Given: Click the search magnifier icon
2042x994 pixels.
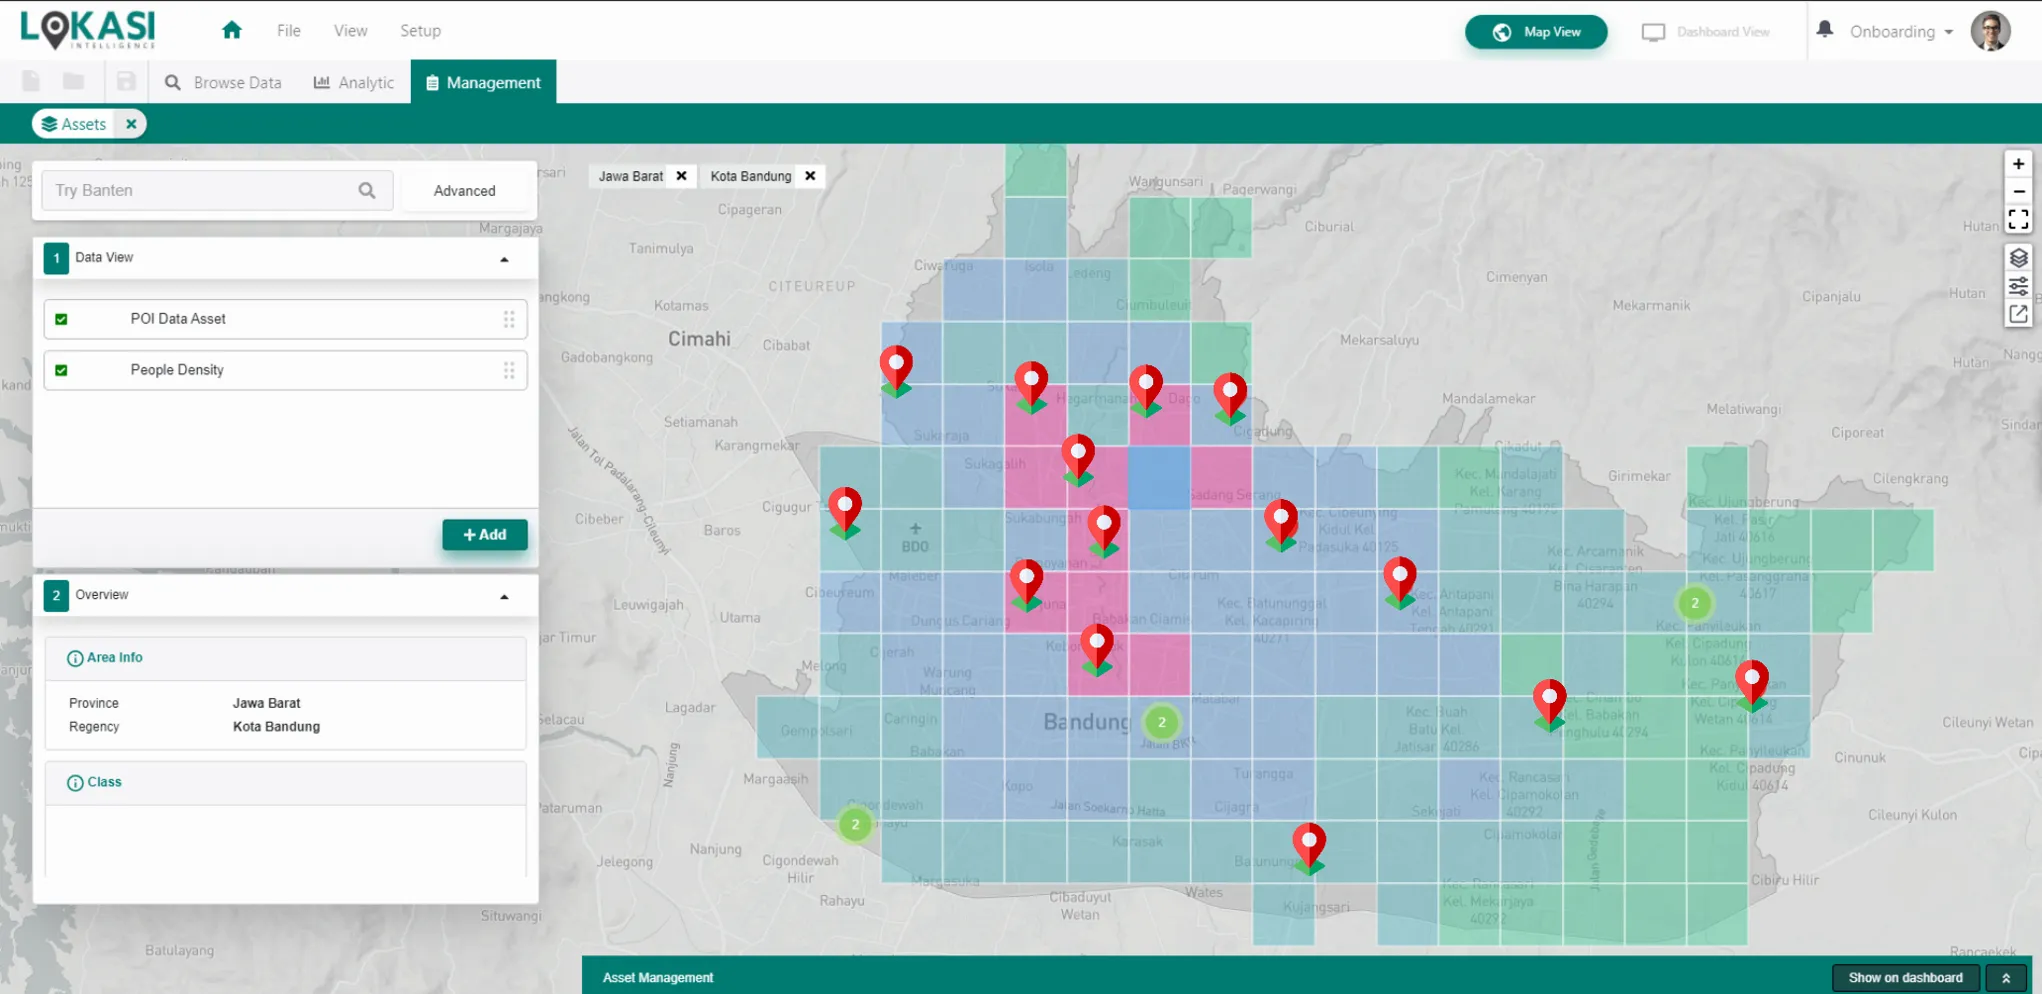Looking at the screenshot, I should (367, 190).
